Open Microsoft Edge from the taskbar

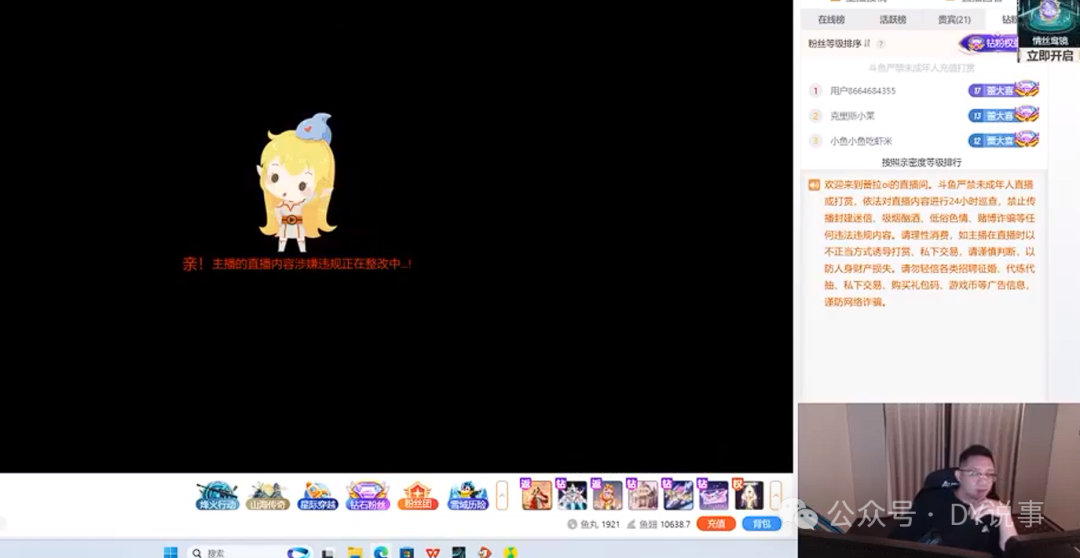coord(381,552)
